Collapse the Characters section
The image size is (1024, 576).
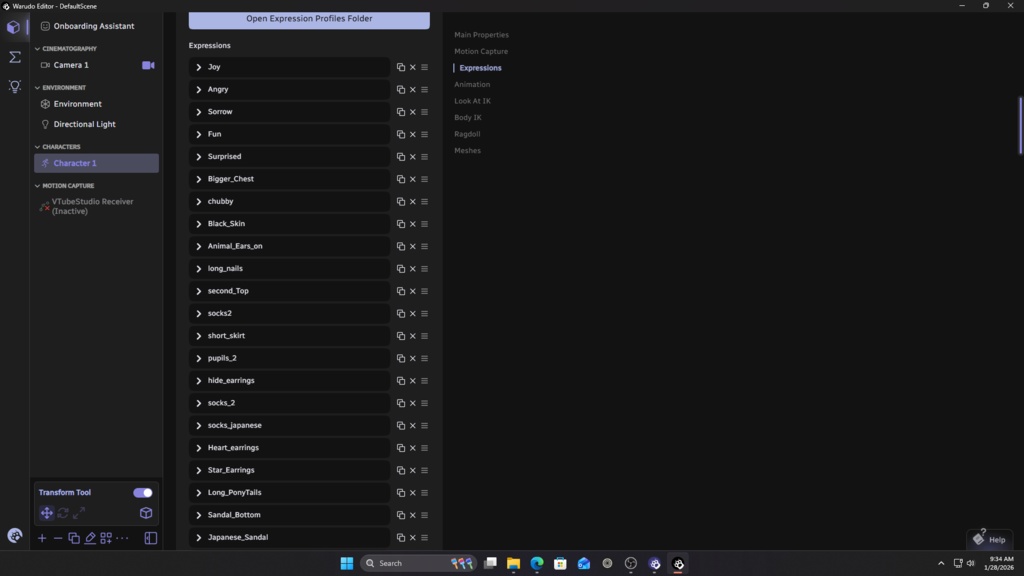[57, 147]
